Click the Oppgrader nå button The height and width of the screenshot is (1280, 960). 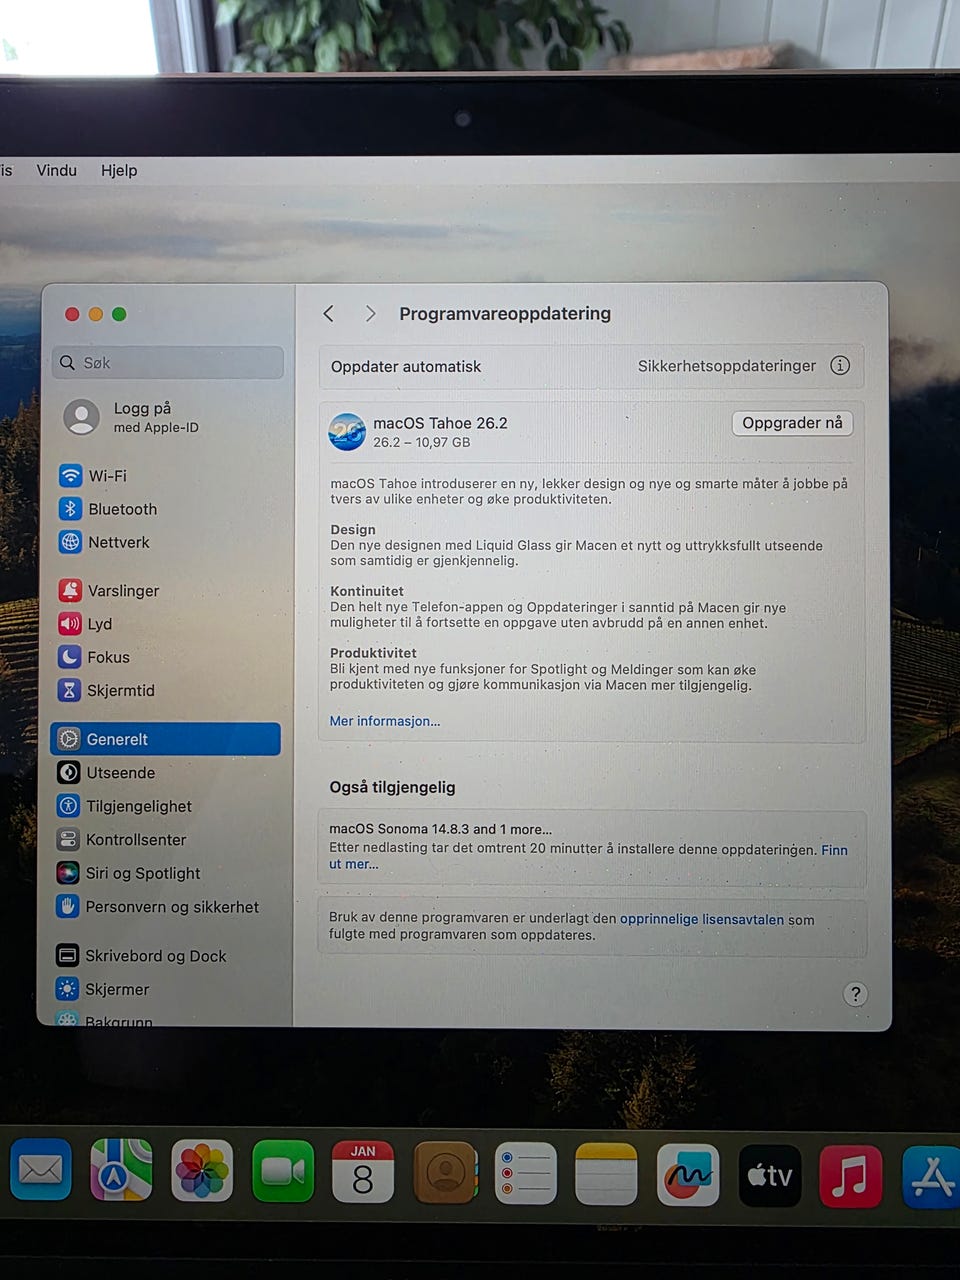792,423
